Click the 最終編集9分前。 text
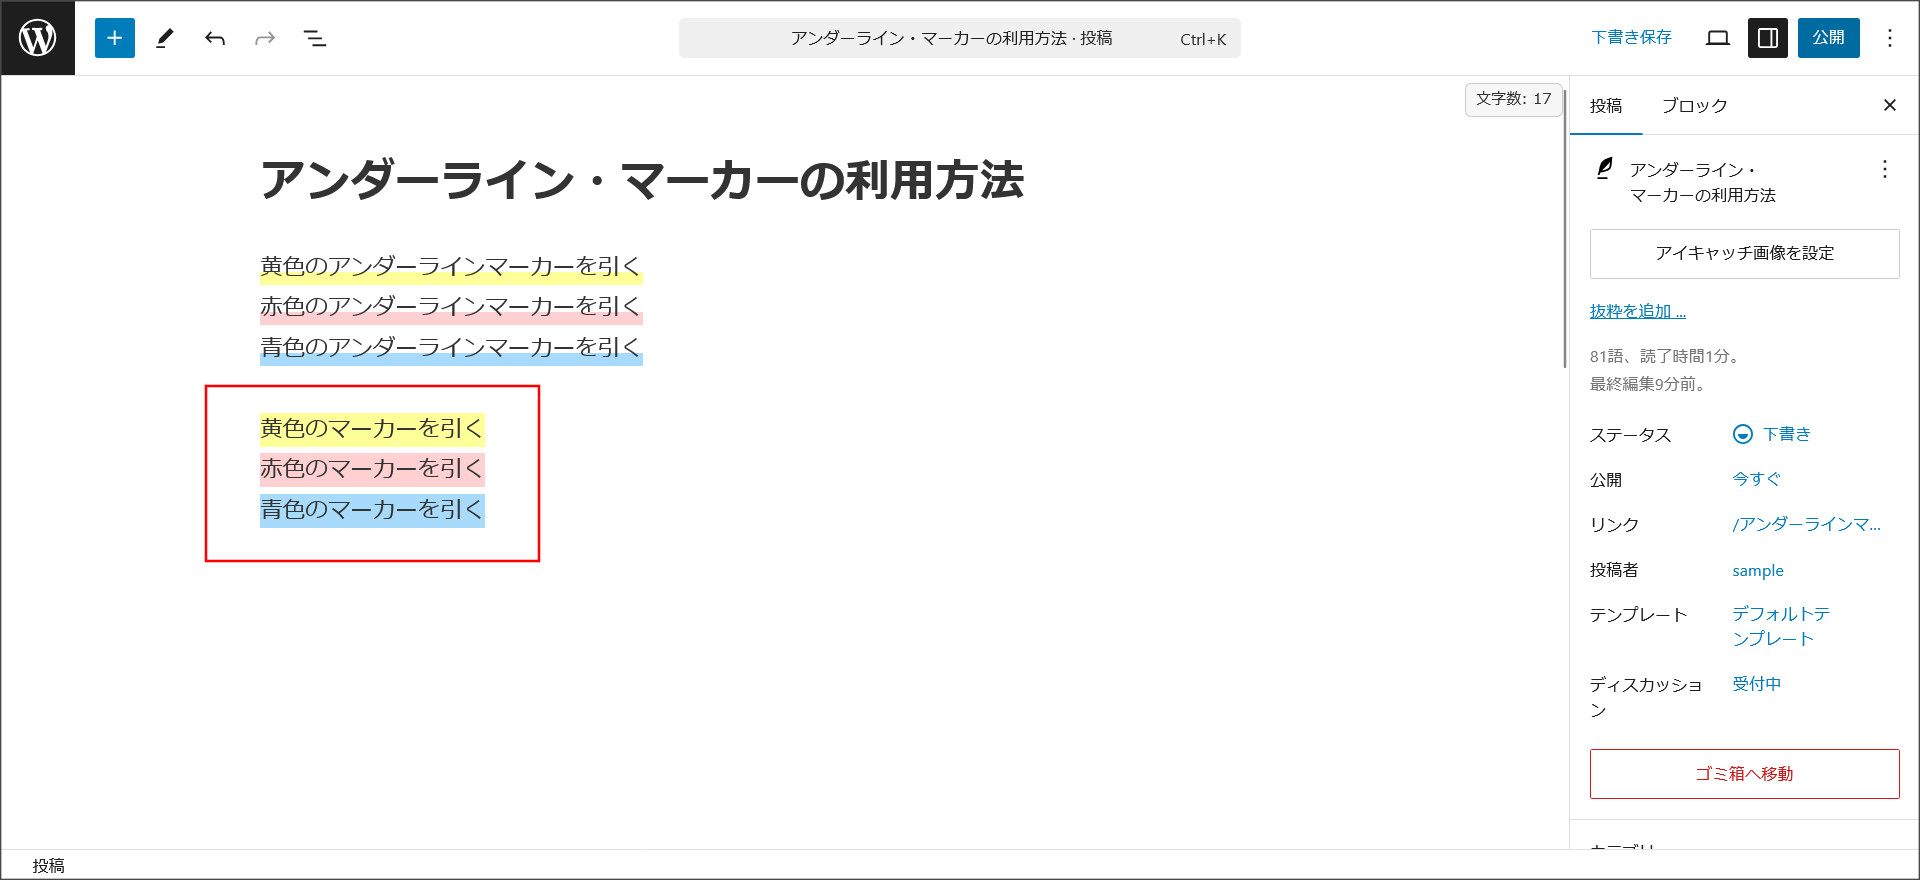Image resolution: width=1920 pixels, height=880 pixels. 1649,384
